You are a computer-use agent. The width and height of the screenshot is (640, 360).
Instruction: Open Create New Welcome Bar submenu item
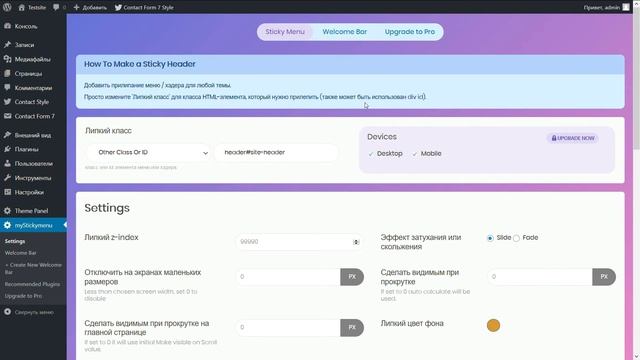(33, 268)
